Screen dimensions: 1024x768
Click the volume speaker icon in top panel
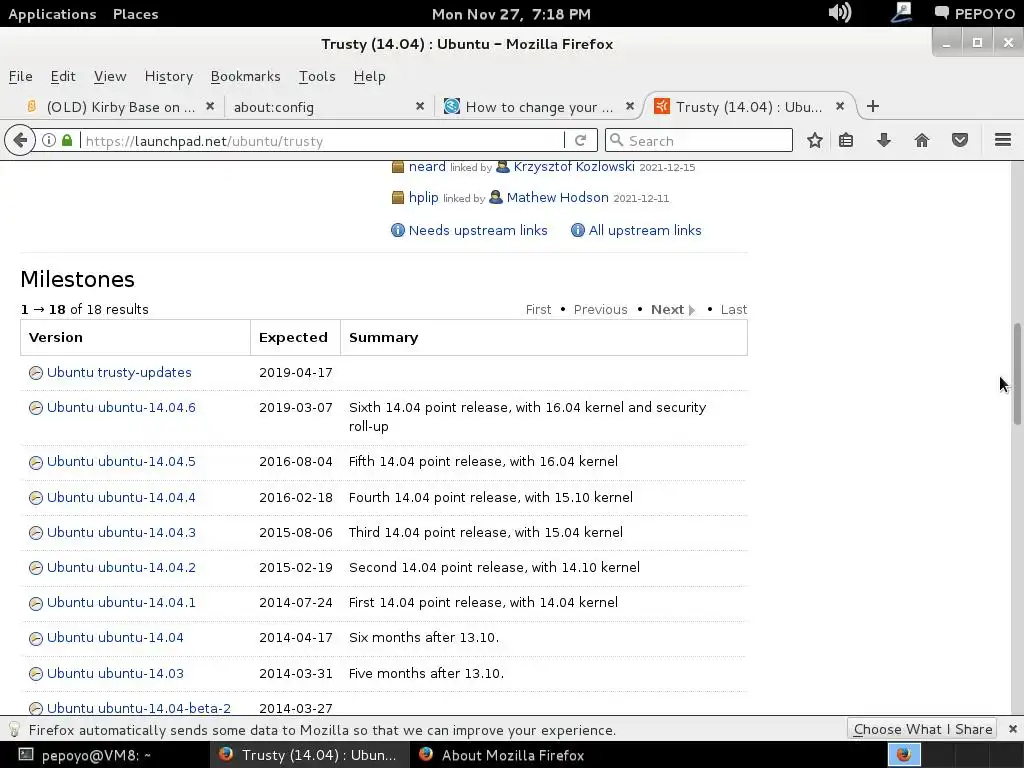point(840,12)
